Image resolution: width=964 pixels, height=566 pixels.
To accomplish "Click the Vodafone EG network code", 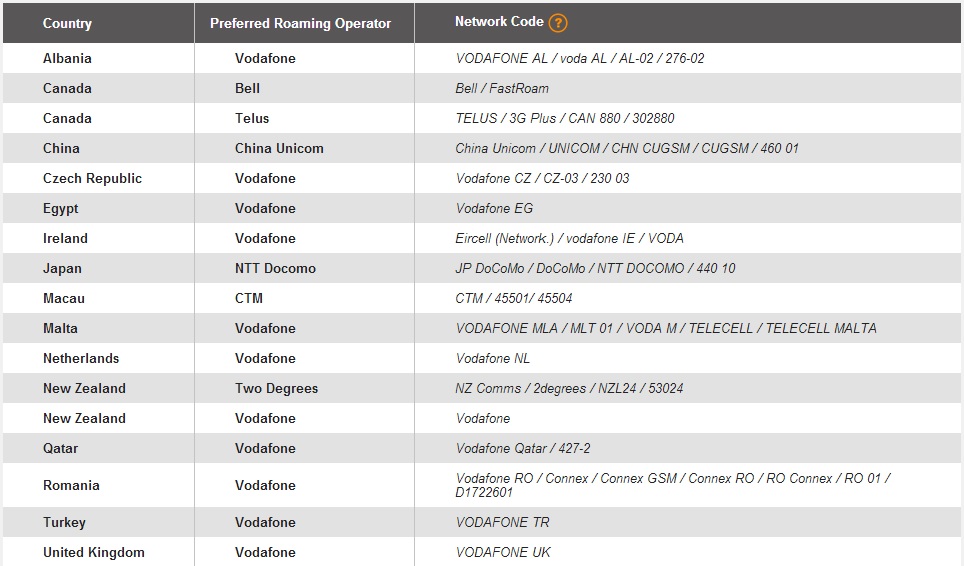I will [494, 208].
